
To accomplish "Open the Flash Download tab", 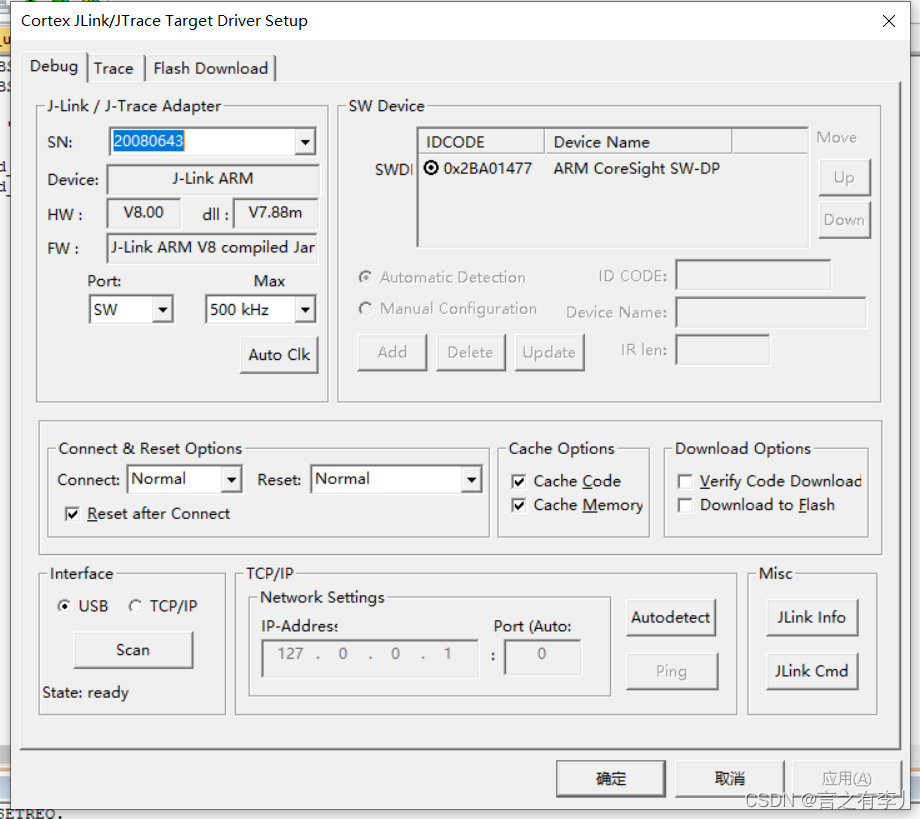I will point(211,69).
